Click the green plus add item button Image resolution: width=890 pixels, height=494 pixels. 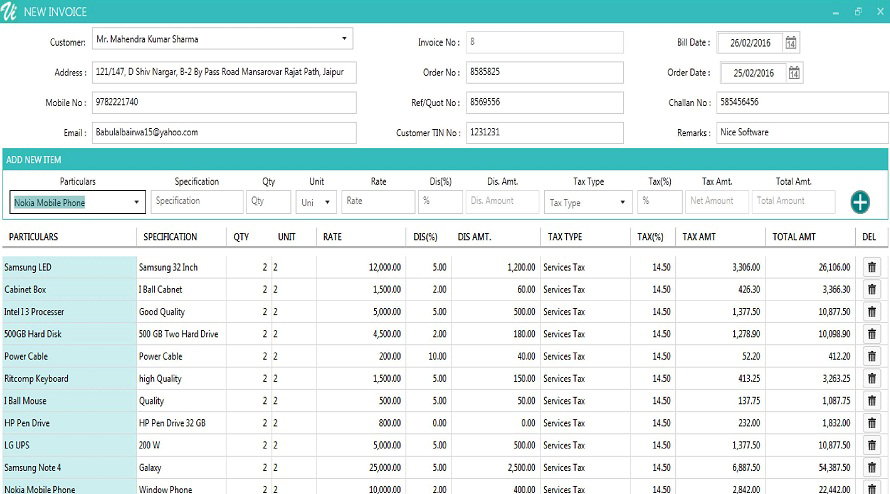[x=860, y=202]
